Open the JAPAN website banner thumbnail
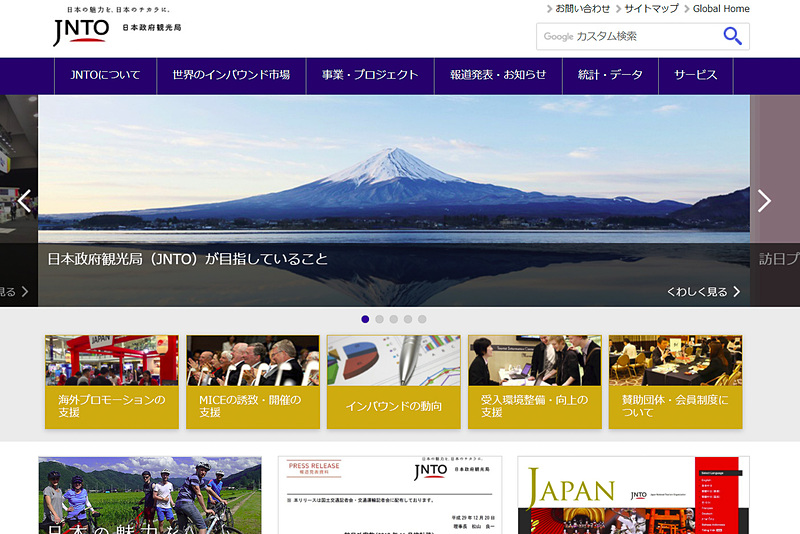 (633, 495)
